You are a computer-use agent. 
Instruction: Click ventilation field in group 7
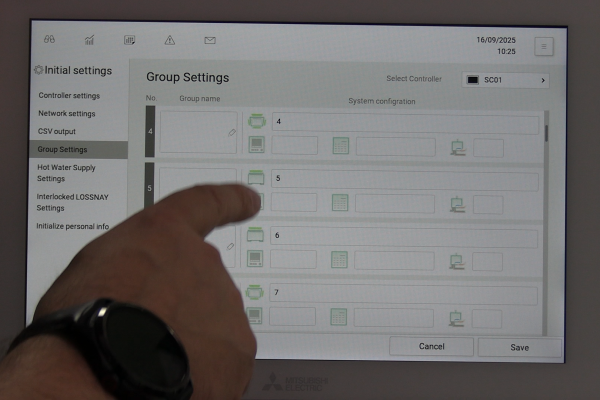pos(487,319)
